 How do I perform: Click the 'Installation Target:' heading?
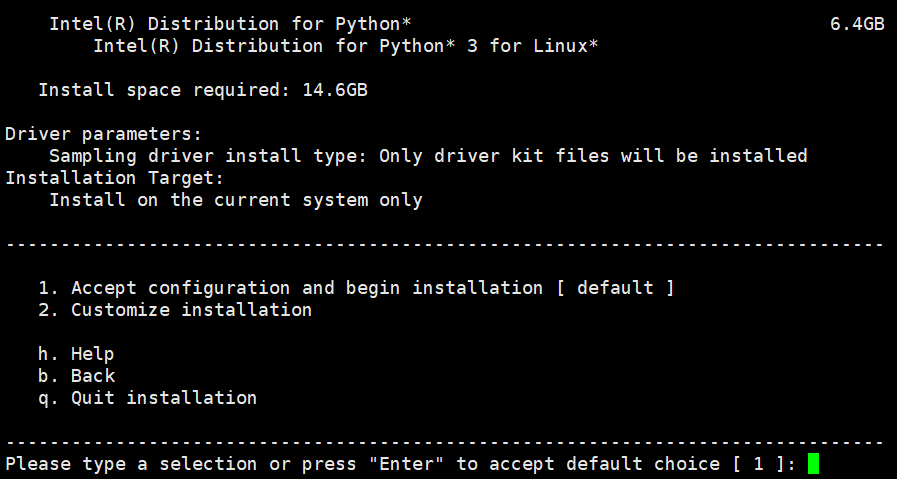tap(114, 178)
